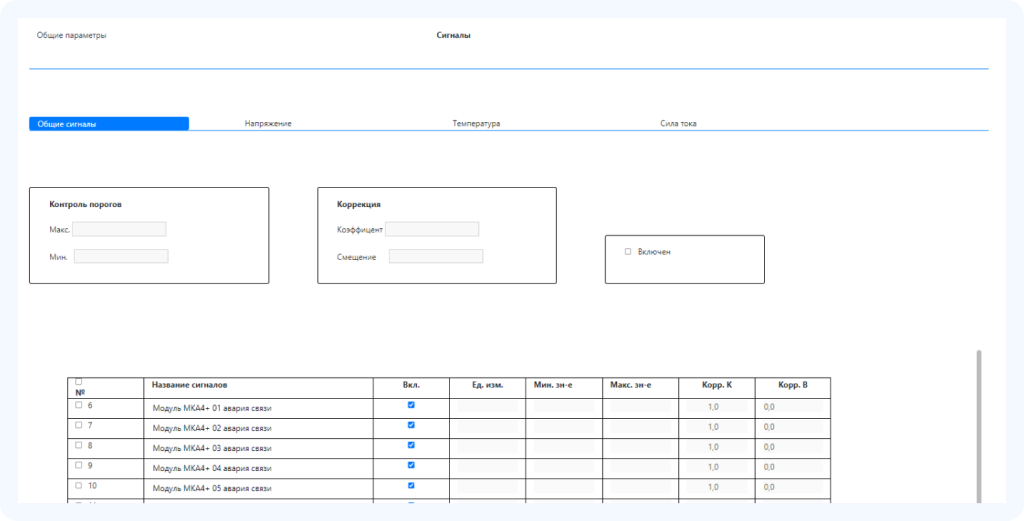Image resolution: width=1024 pixels, height=521 pixels.
Task: Click Мин. зн-е field in row 8
Action: coord(564,447)
